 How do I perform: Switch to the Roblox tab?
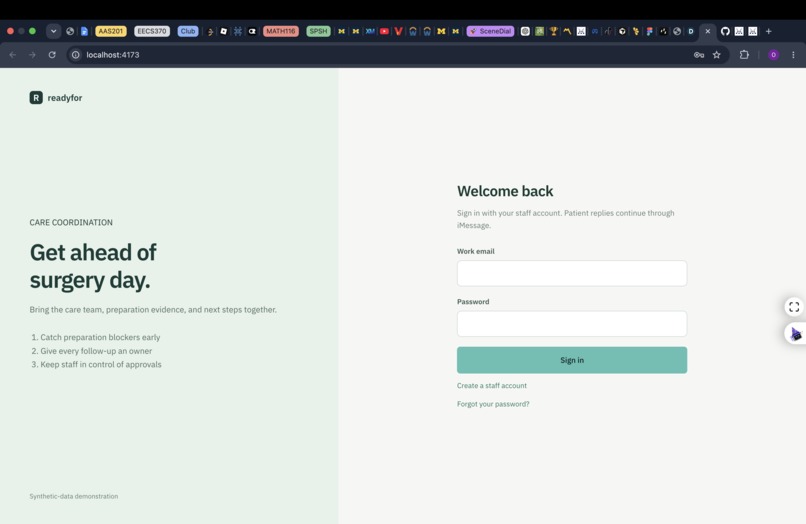224,31
